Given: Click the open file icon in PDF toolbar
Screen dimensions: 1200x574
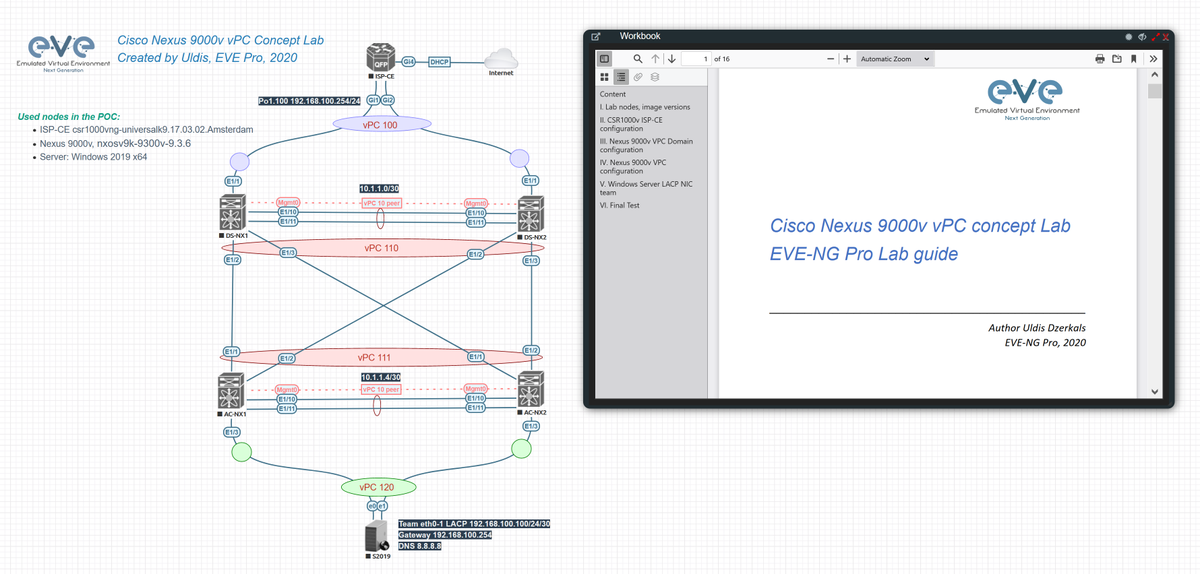Looking at the screenshot, I should (1117, 59).
